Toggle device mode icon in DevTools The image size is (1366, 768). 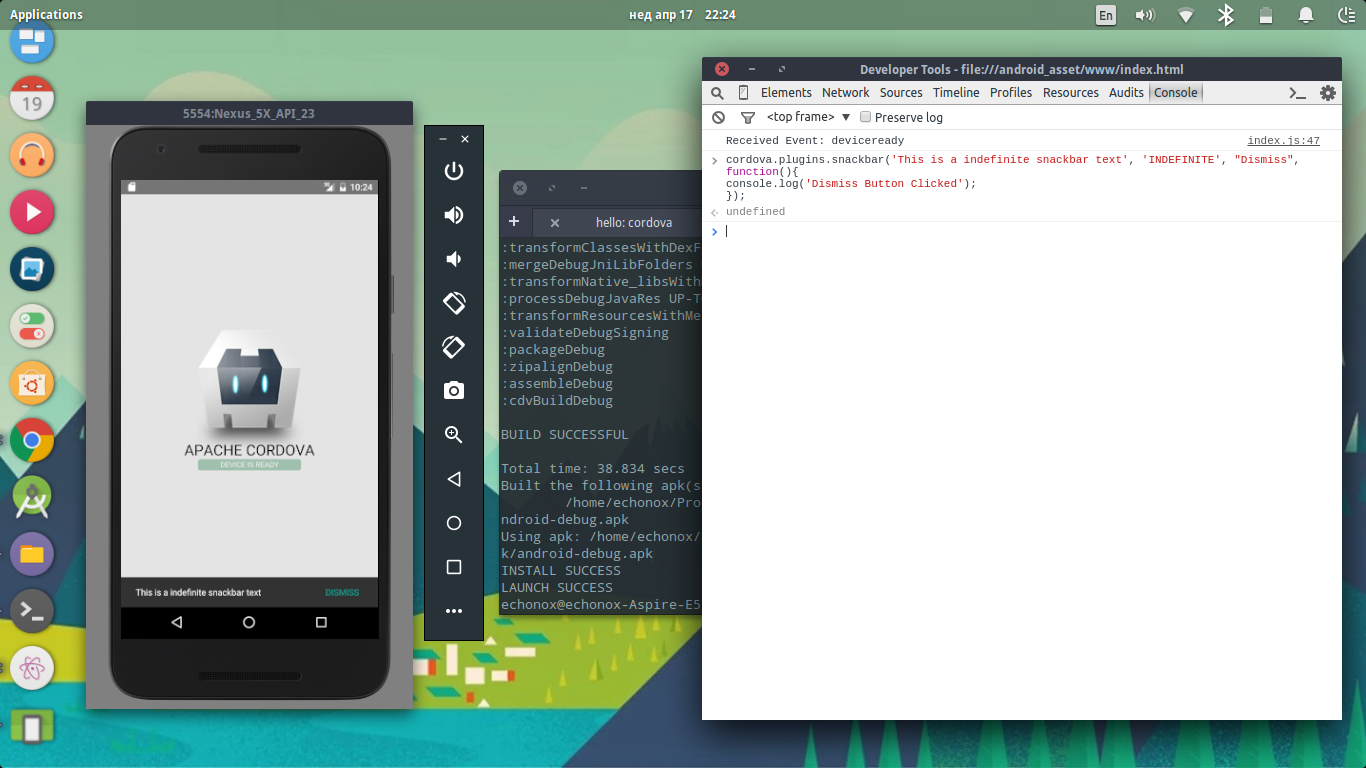click(x=743, y=93)
